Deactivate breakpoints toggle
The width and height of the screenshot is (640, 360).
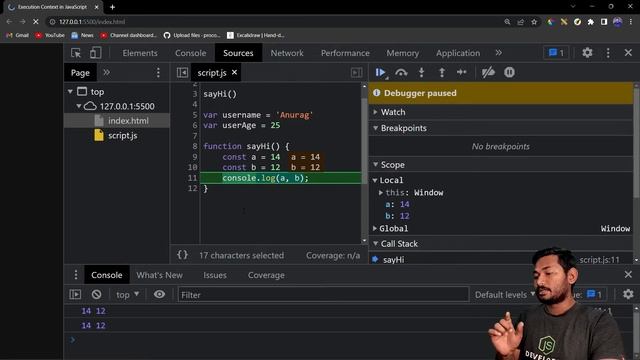pyautogui.click(x=488, y=73)
